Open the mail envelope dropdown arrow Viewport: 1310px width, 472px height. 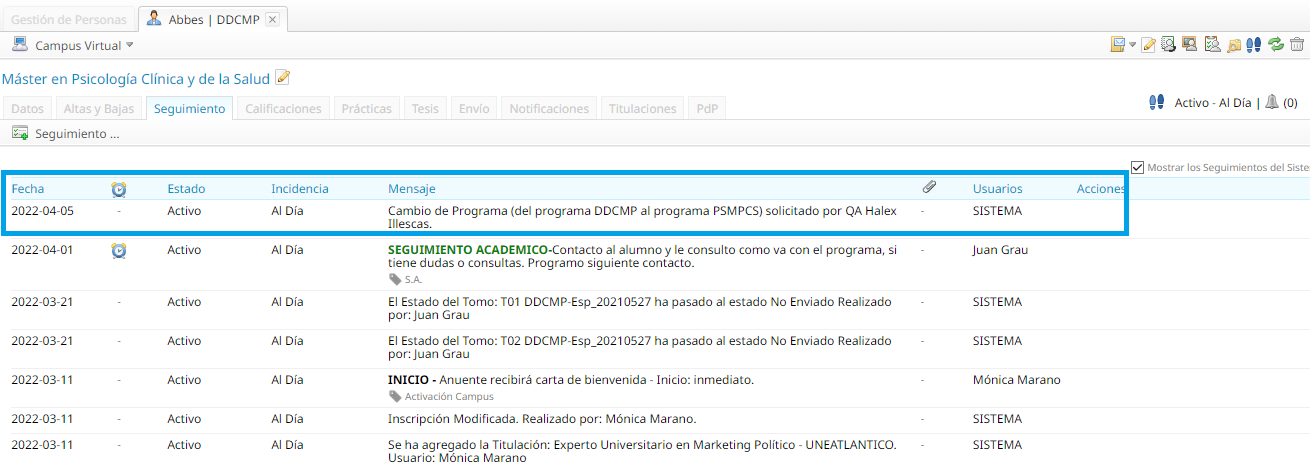[x=1132, y=45]
